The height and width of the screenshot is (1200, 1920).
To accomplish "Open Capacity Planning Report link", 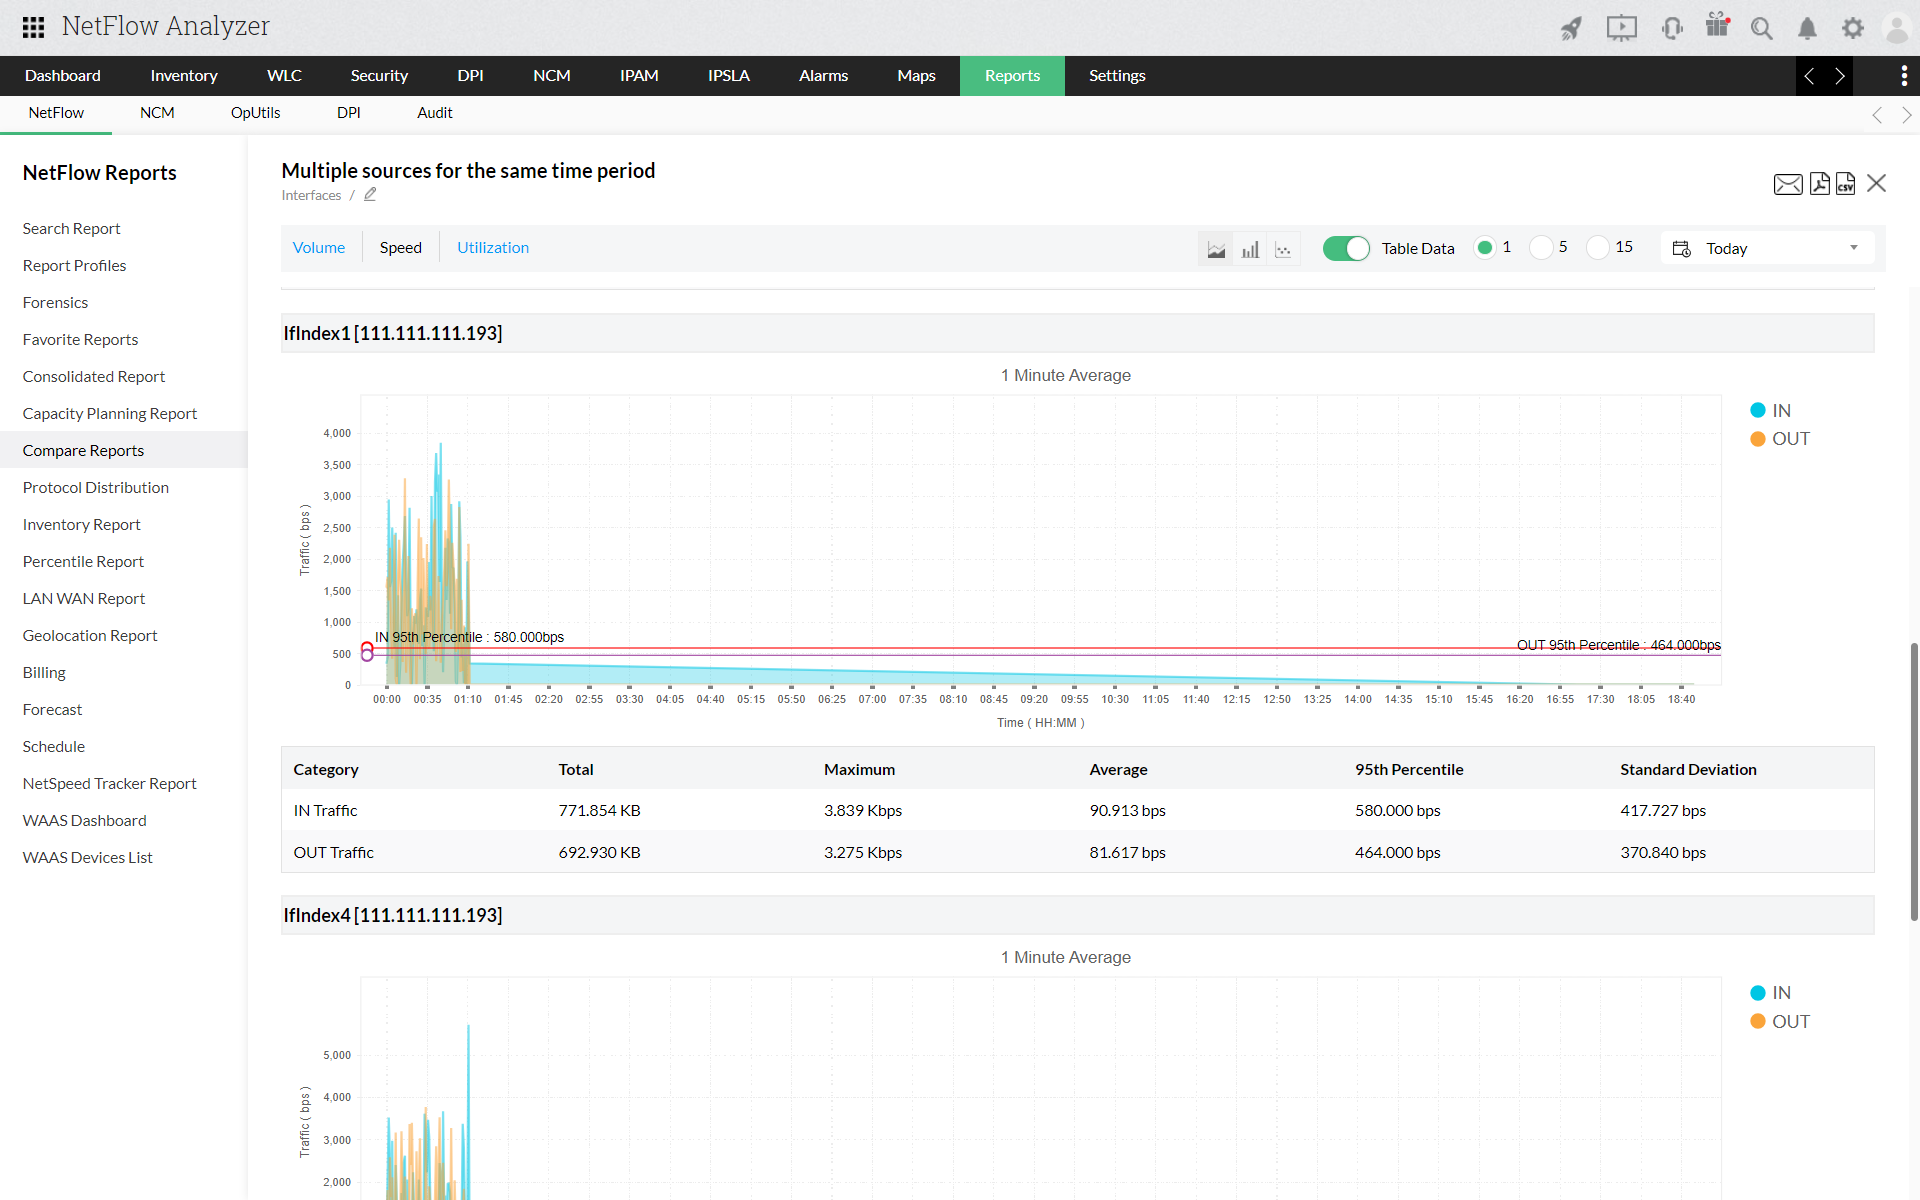I will (110, 414).
